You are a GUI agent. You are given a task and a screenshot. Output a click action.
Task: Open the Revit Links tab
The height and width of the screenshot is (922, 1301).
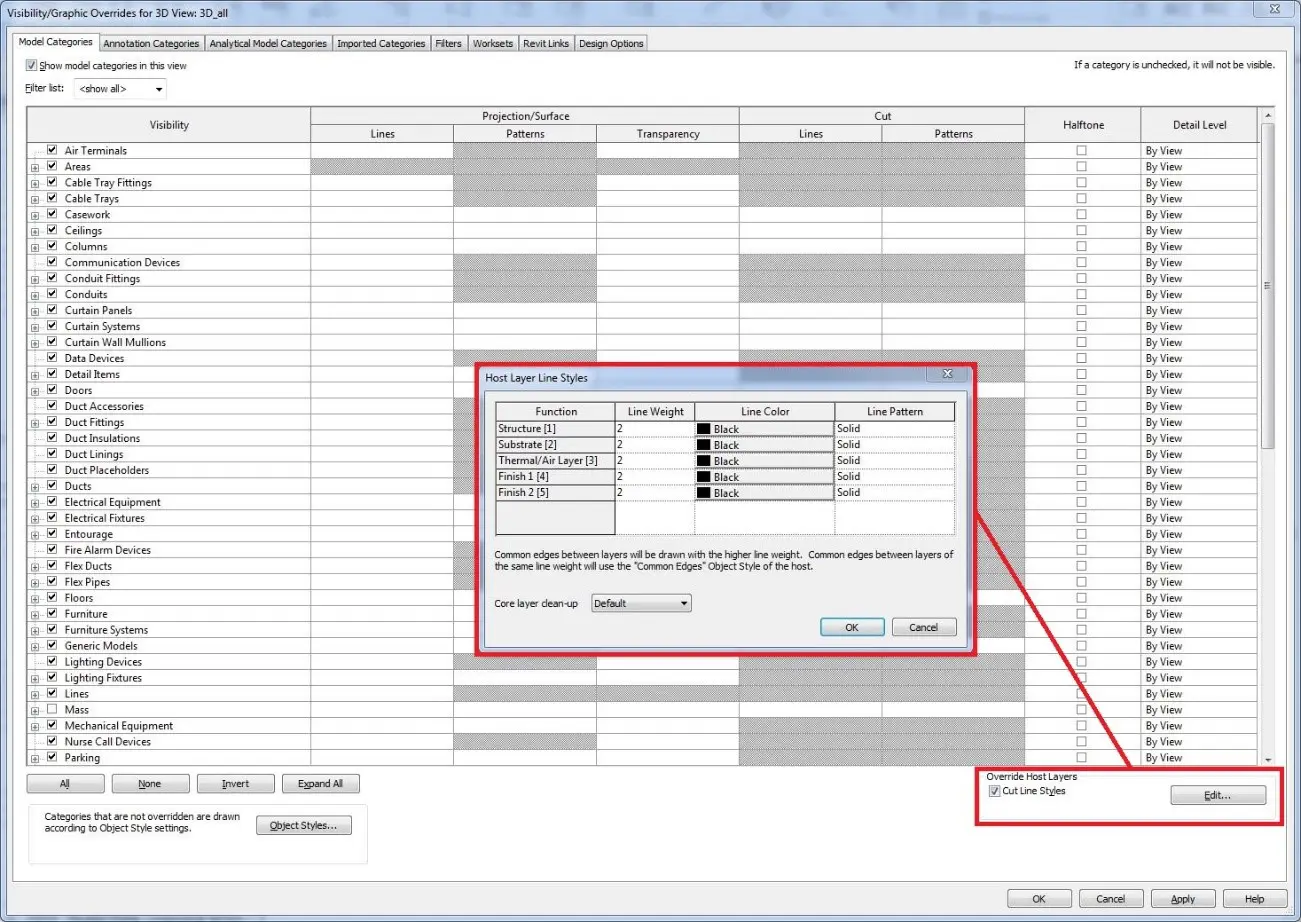[x=546, y=43]
